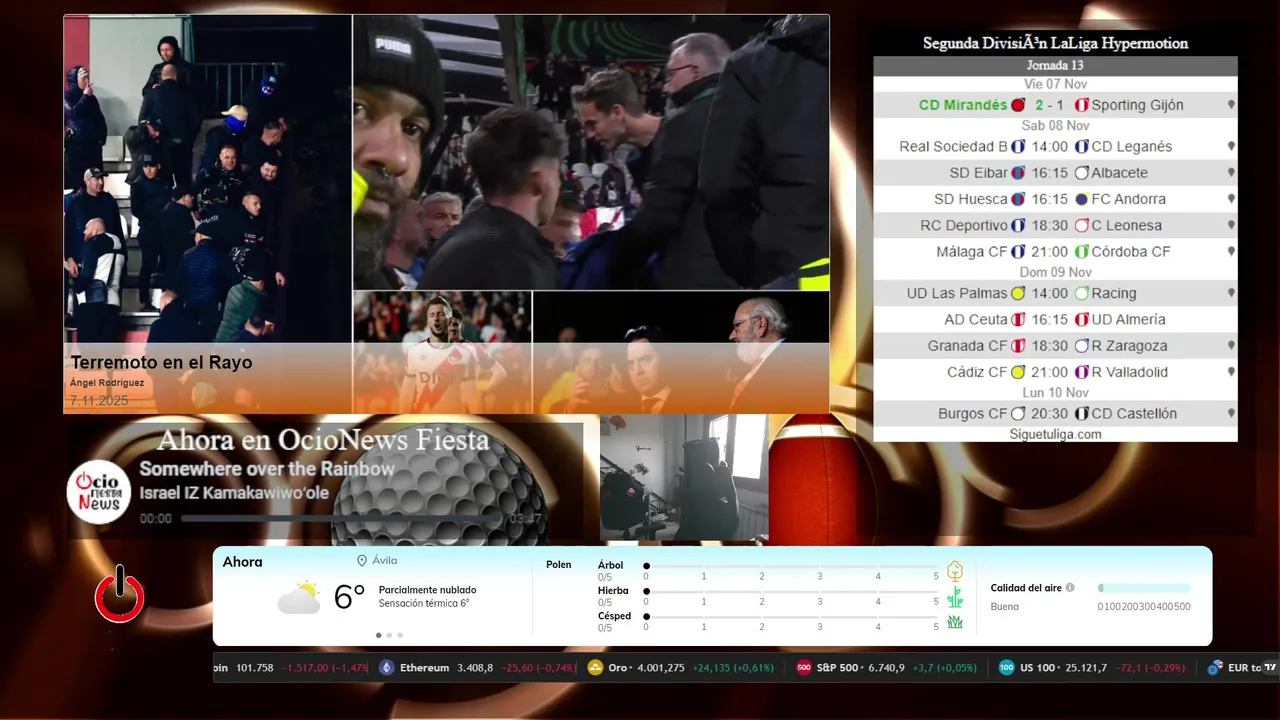This screenshot has width=1280, height=720.
Task: Click the 2 - 1 match score
Action: (1050, 105)
